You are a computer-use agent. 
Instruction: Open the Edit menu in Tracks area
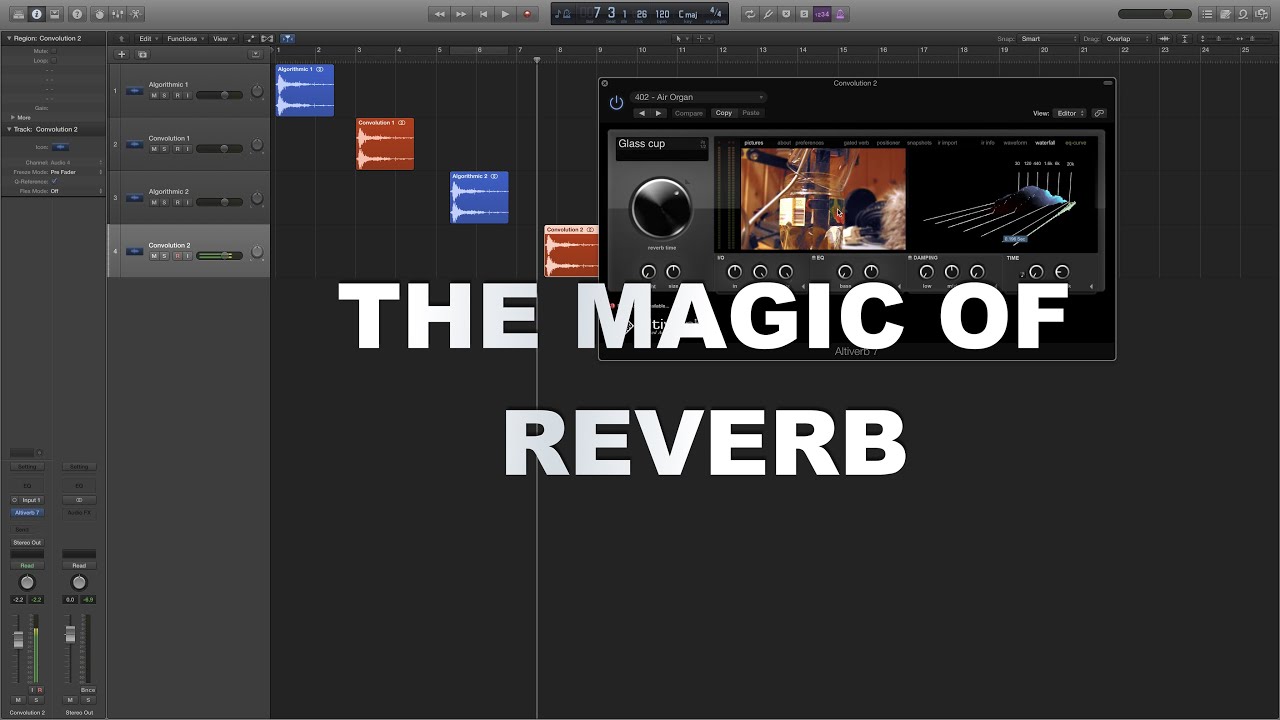coord(147,39)
